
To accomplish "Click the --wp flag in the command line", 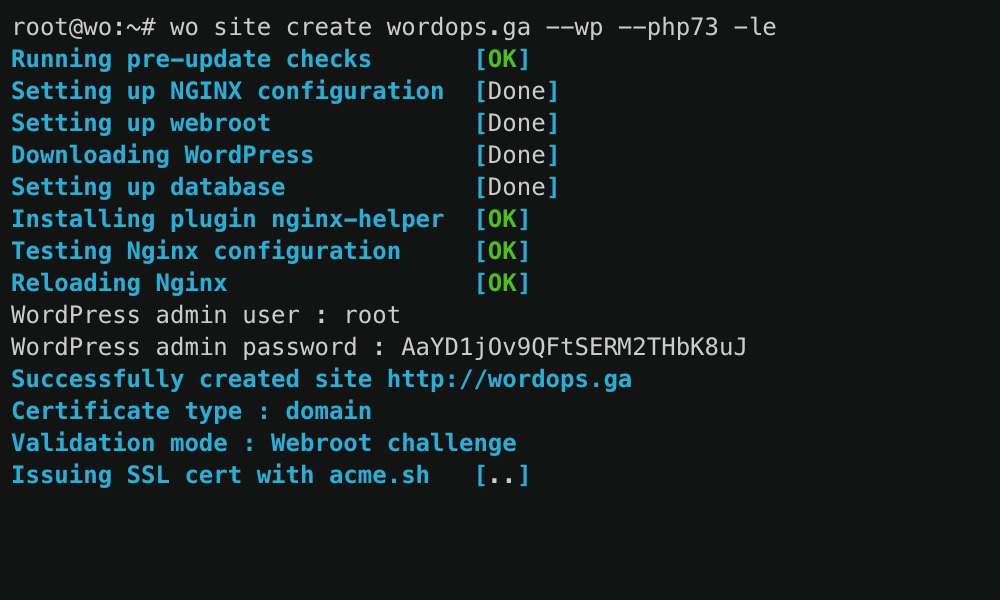I will tap(574, 27).
